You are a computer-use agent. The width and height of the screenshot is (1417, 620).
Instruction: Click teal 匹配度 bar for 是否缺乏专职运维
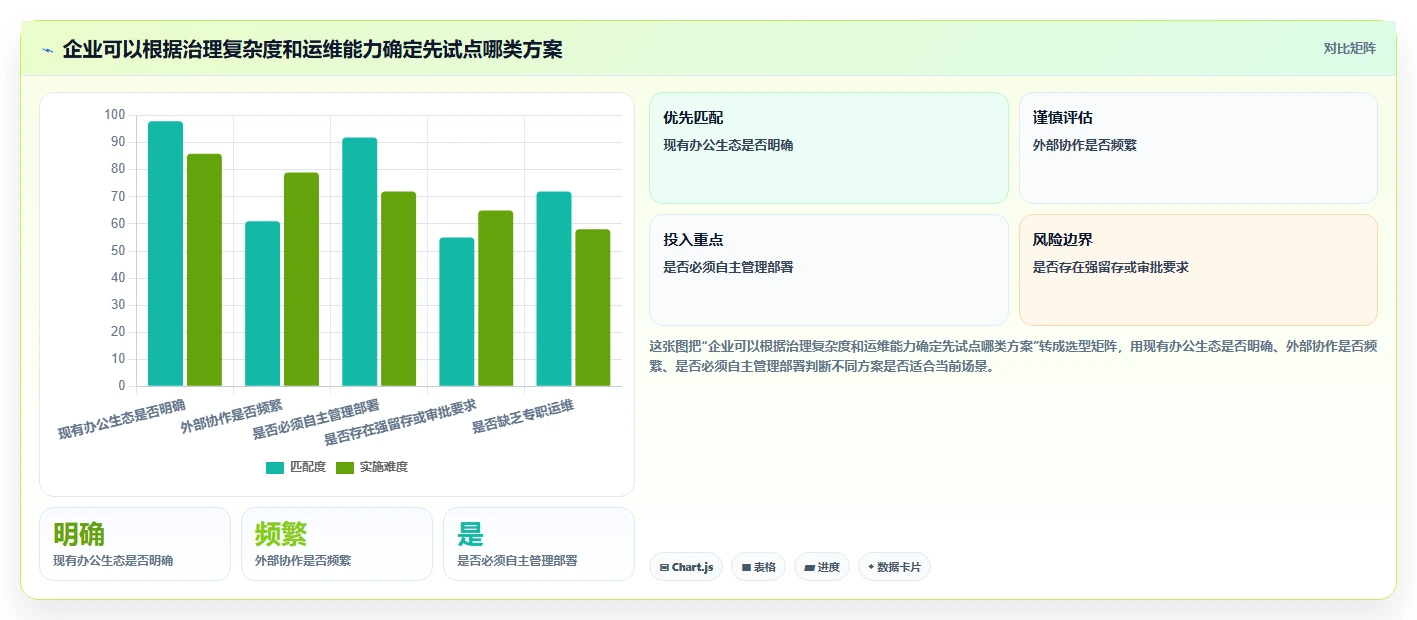point(554,289)
